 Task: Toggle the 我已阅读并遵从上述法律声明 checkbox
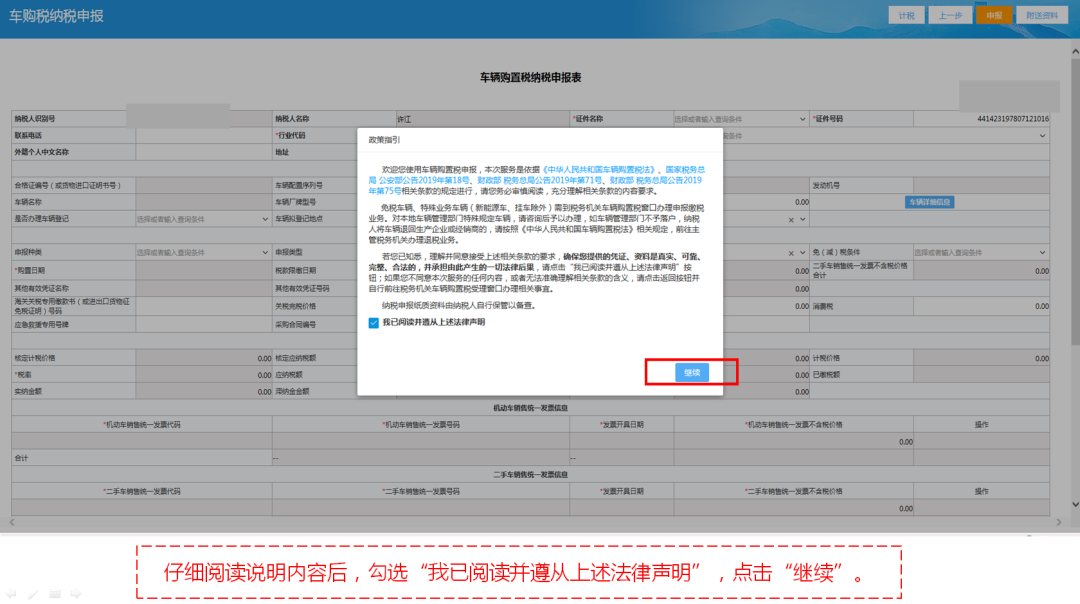(x=373, y=323)
